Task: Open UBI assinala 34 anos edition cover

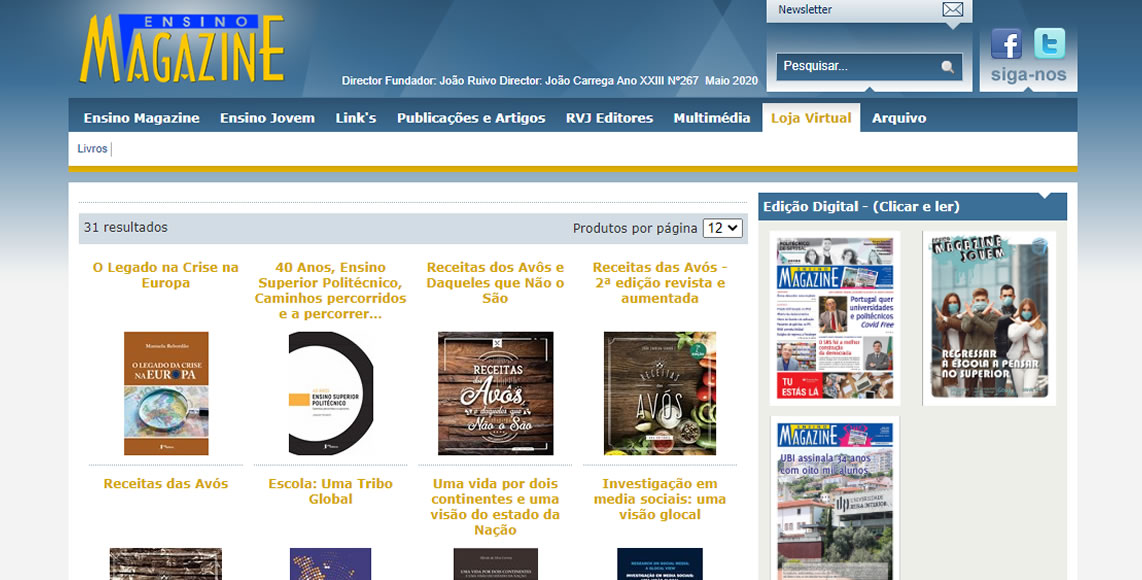Action: coord(835,498)
